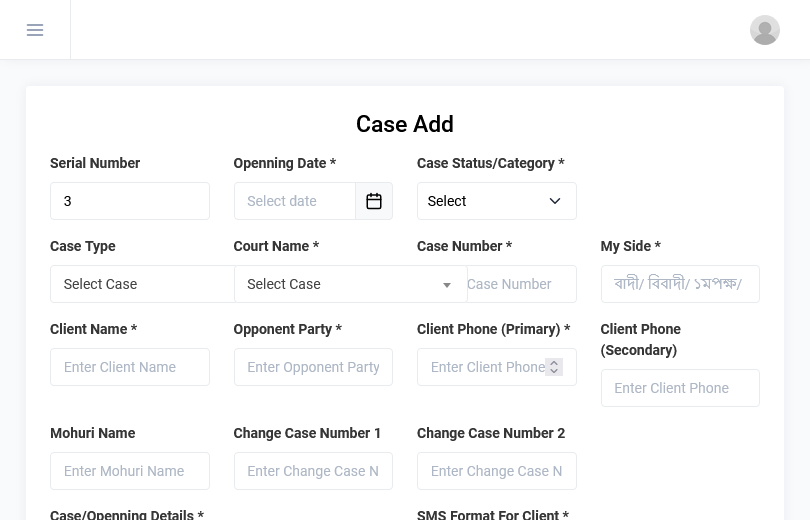Click the Client Phone (Primary) field

click(x=485, y=367)
